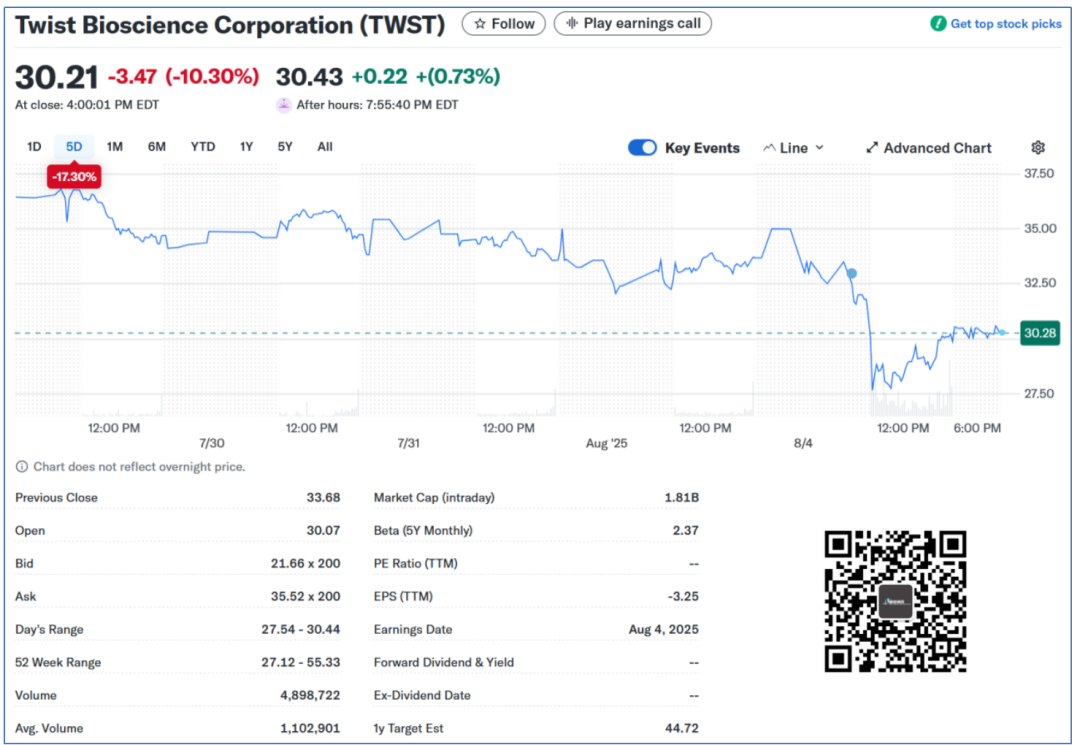Select the 5D time range tab
Viewport: 1080px width, 745px height.
74,147
